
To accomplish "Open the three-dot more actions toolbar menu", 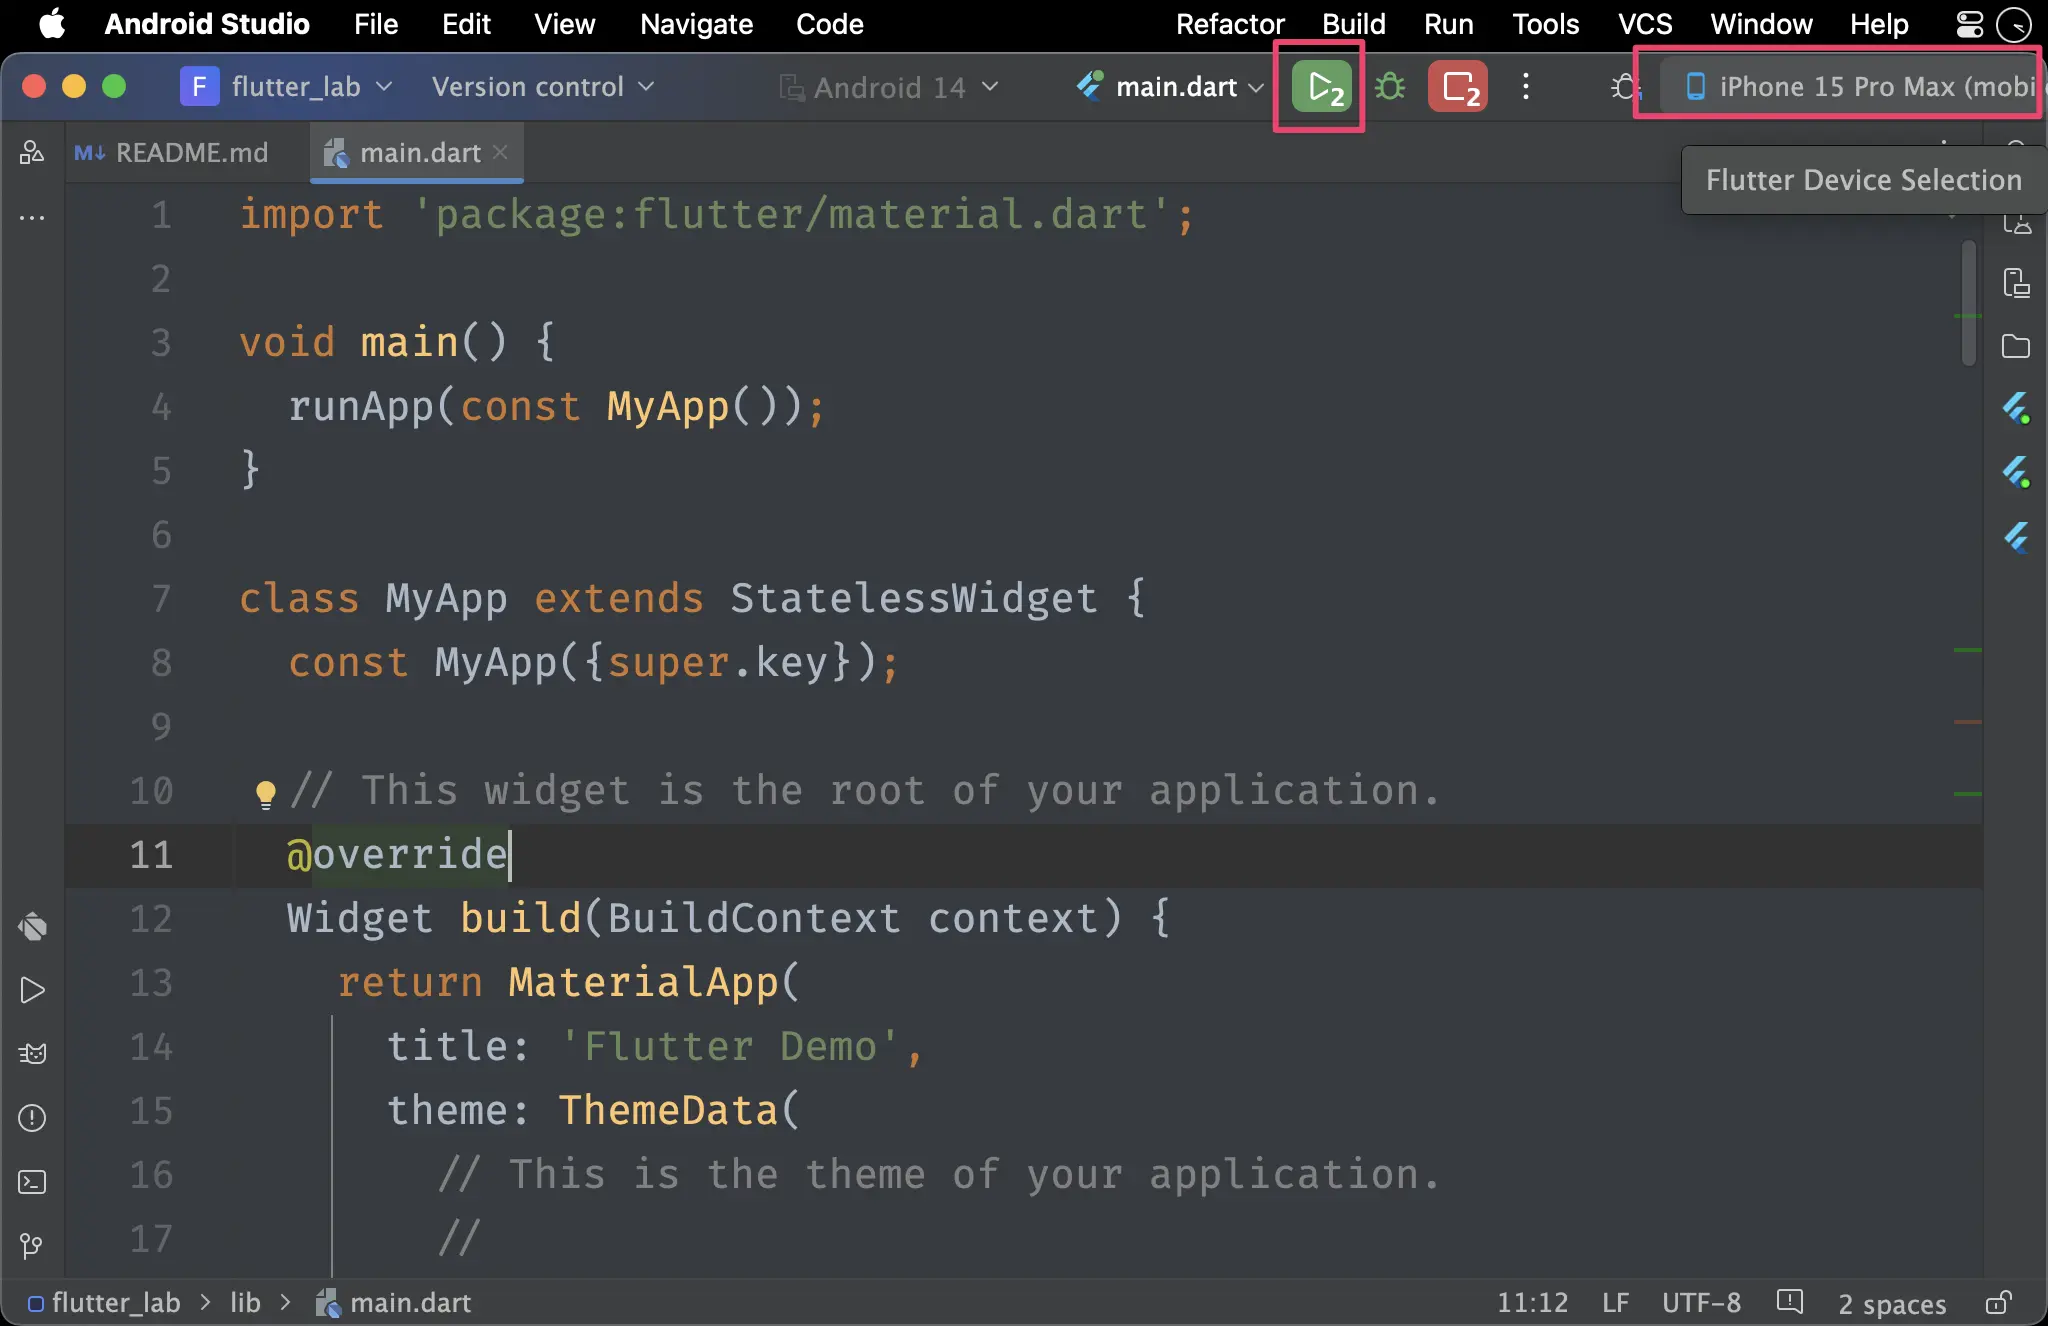I will pos(1526,87).
